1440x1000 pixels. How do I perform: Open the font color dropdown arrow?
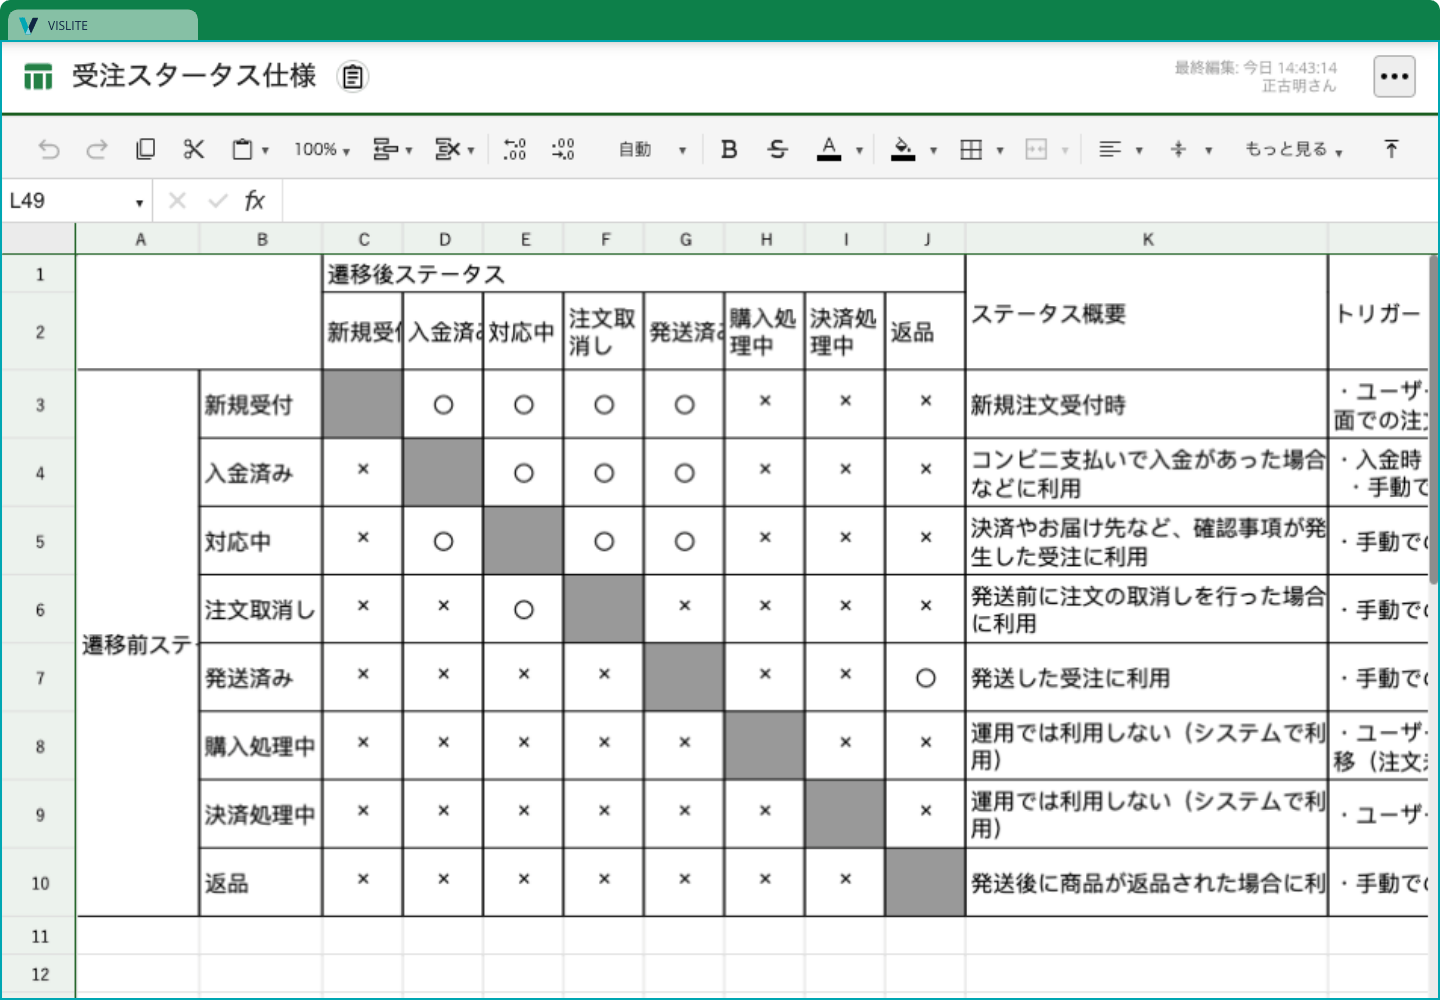tap(859, 151)
